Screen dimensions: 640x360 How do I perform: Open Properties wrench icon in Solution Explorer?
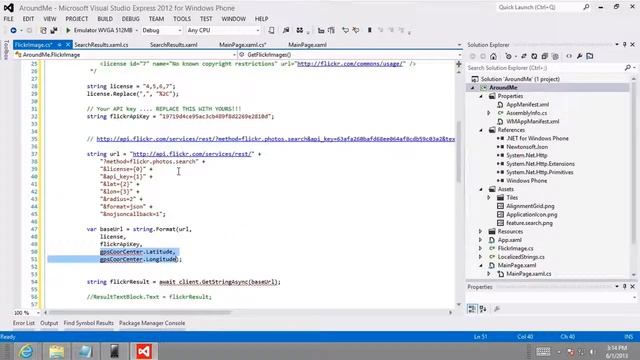coord(580,56)
